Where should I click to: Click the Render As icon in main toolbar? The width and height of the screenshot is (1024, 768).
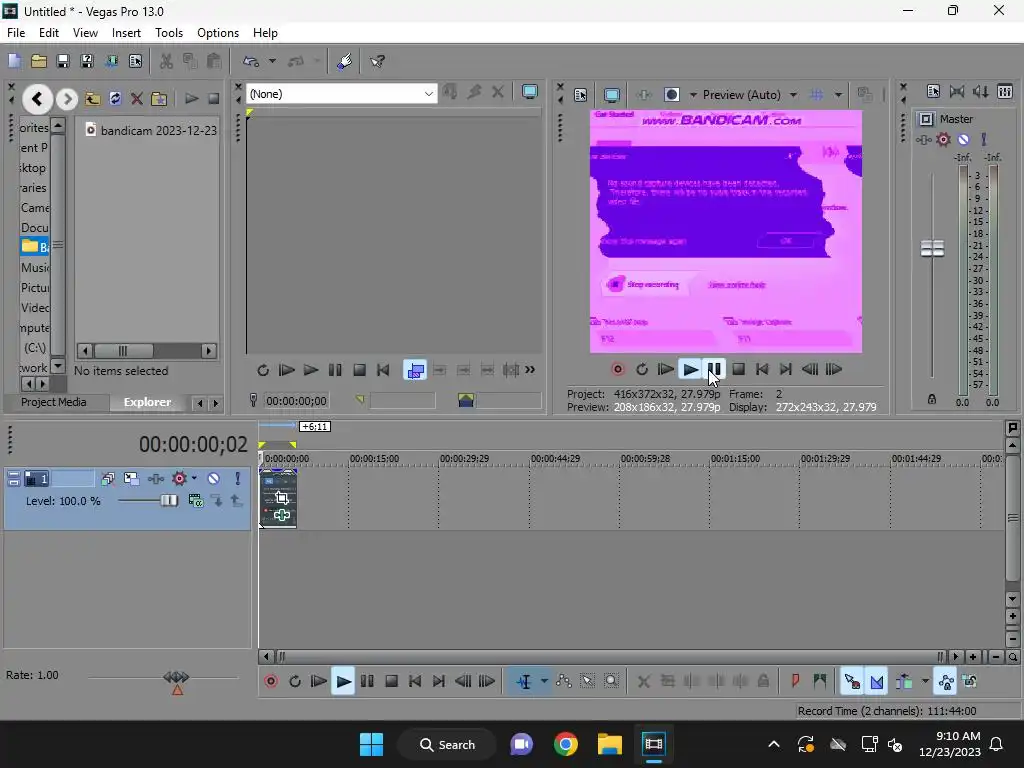pos(111,61)
